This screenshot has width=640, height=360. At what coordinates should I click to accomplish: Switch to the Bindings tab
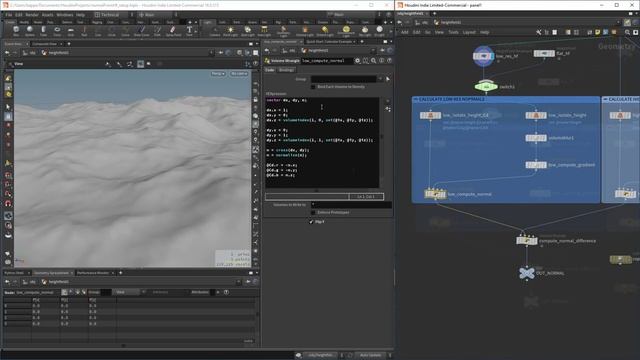(x=286, y=70)
